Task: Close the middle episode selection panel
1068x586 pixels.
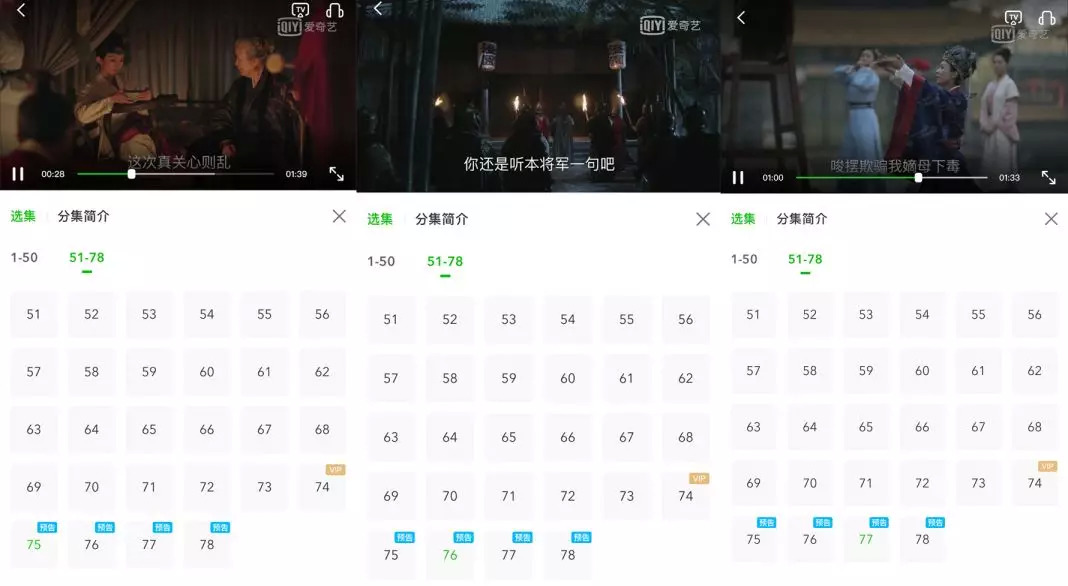Action: (x=703, y=219)
